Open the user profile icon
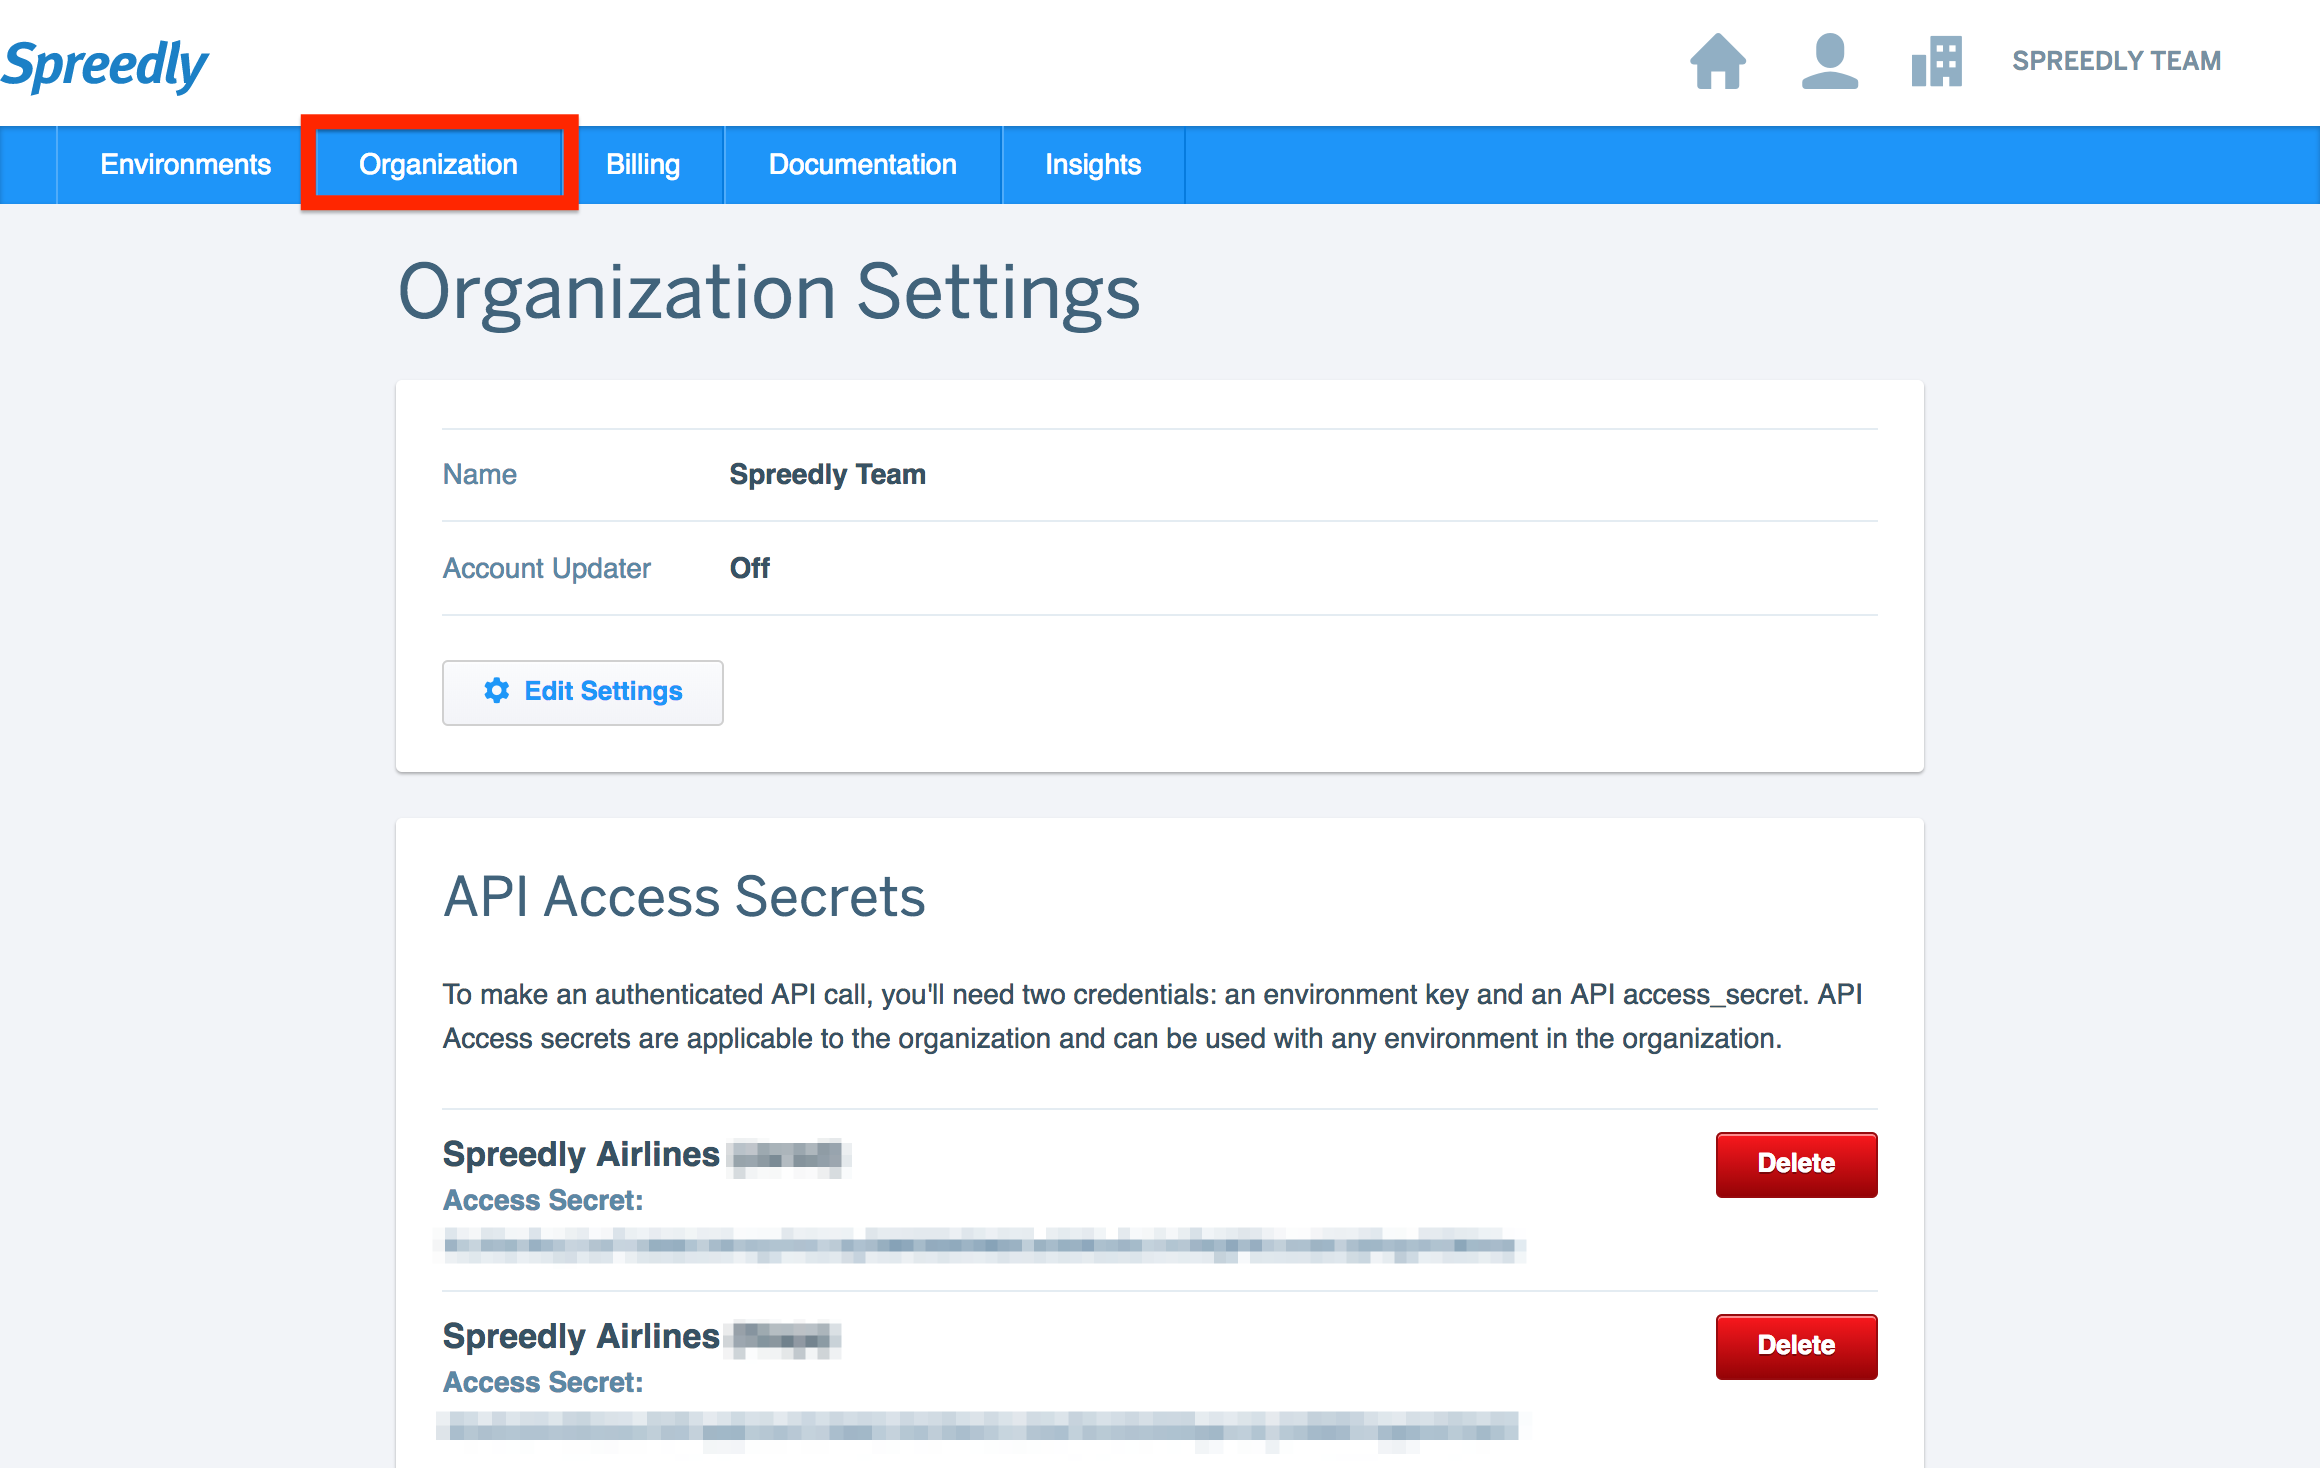Viewport: 2320px width, 1468px height. 1829,61
